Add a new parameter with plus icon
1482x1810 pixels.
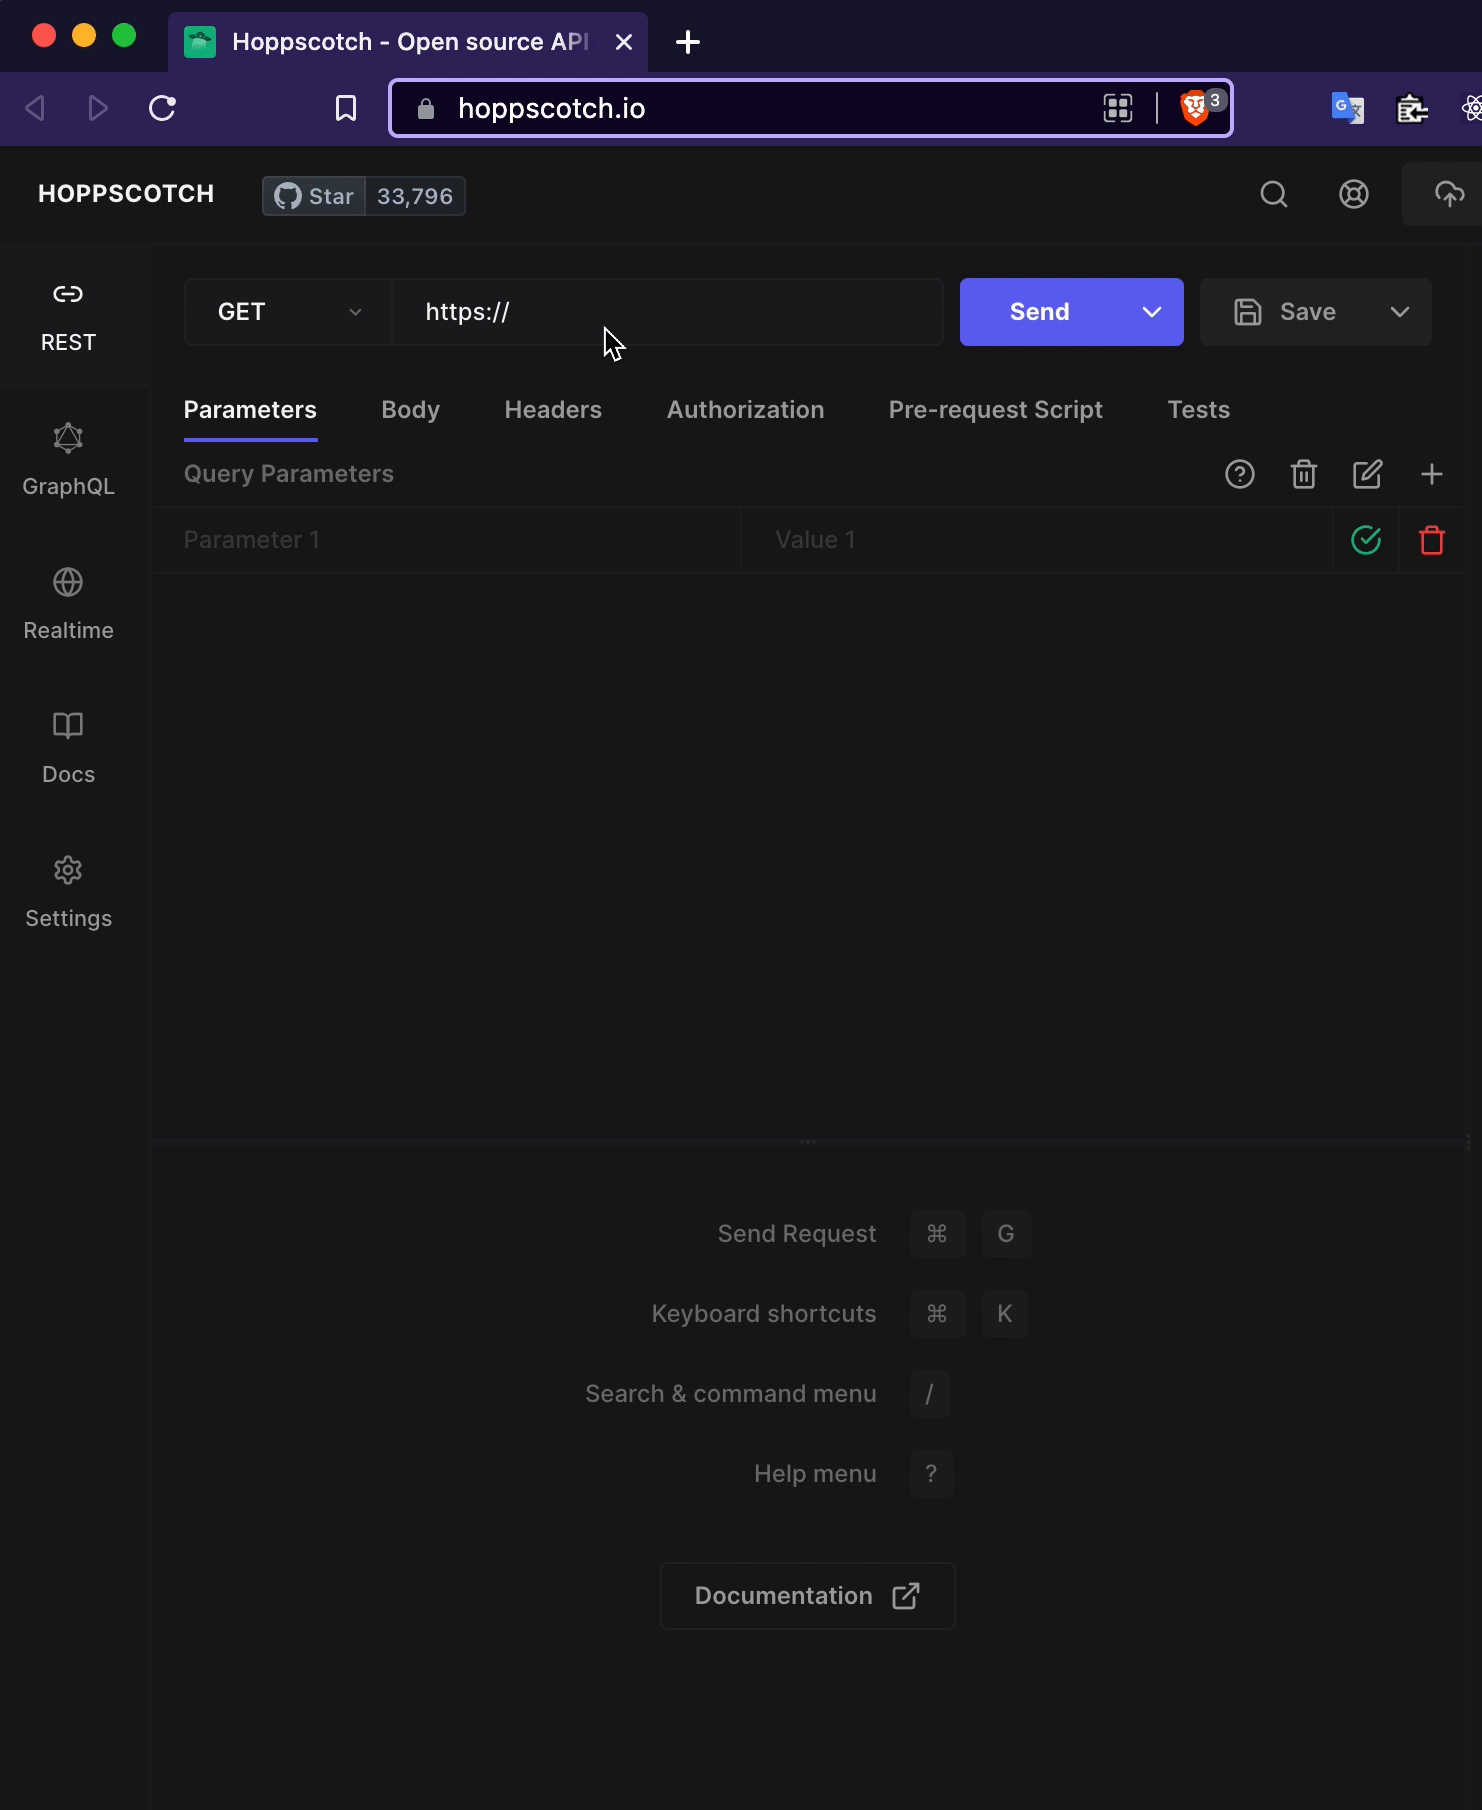click(x=1432, y=474)
